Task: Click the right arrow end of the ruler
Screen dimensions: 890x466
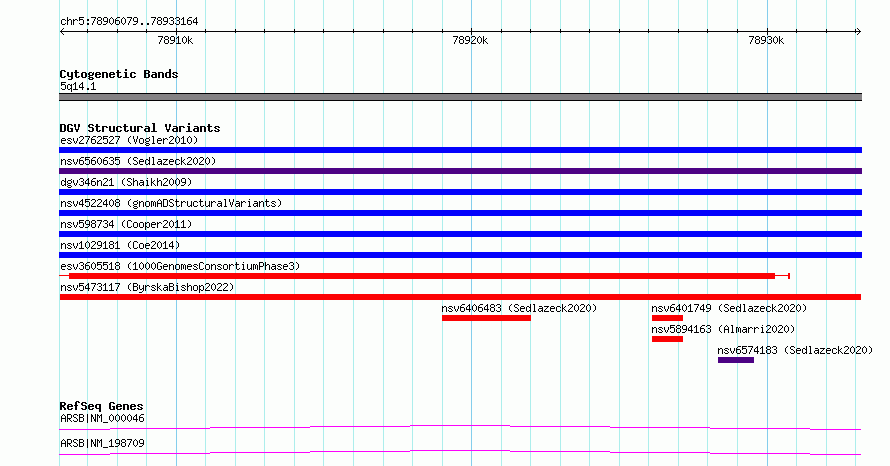Action: click(x=858, y=32)
